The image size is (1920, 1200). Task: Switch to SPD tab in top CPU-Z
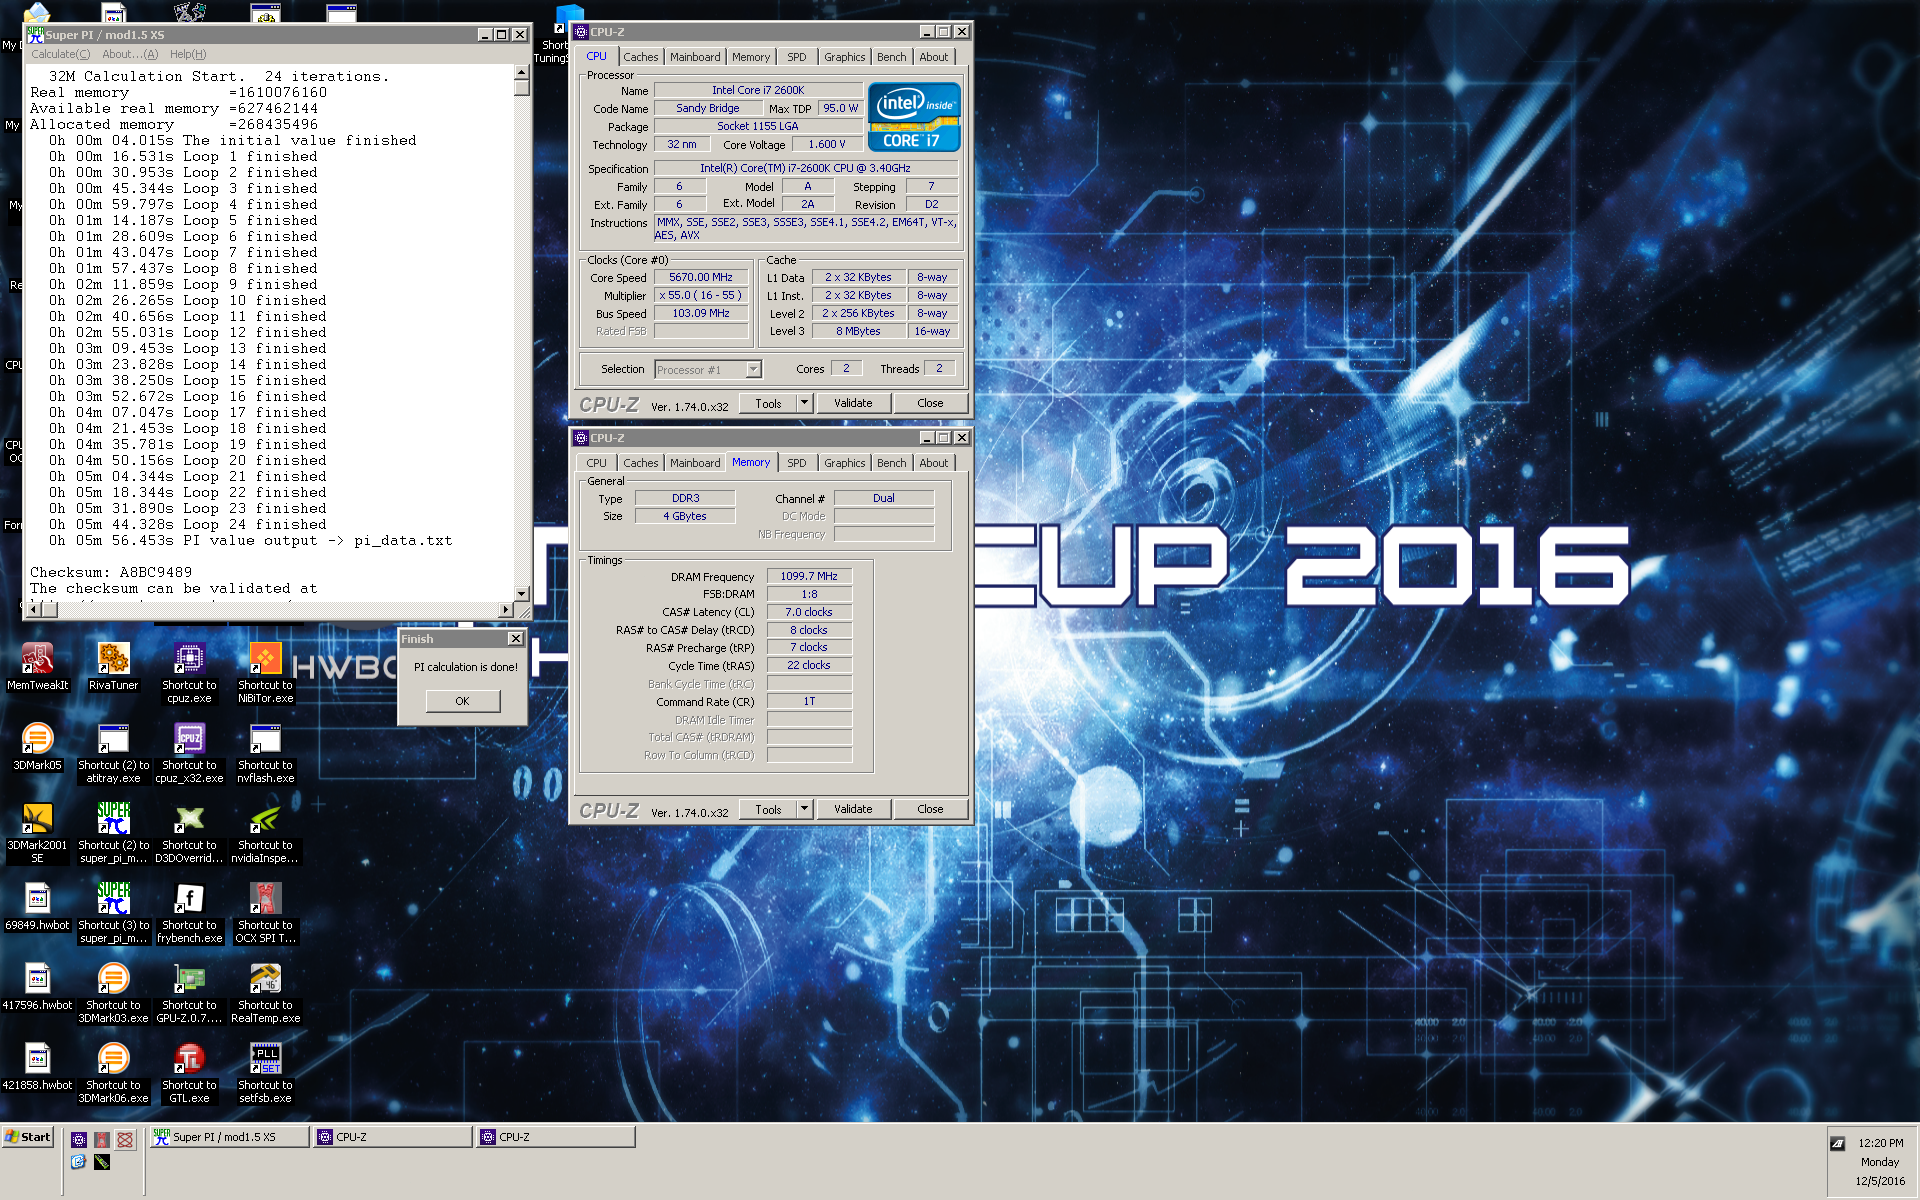pos(796,57)
